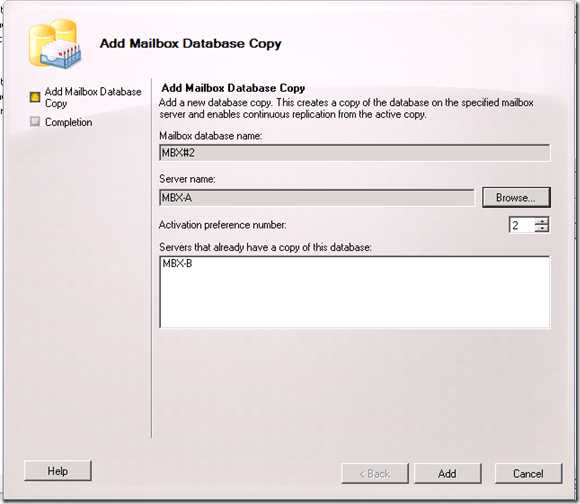Go to previous page with Back button
The height and width of the screenshot is (504, 580).
pyautogui.click(x=375, y=473)
